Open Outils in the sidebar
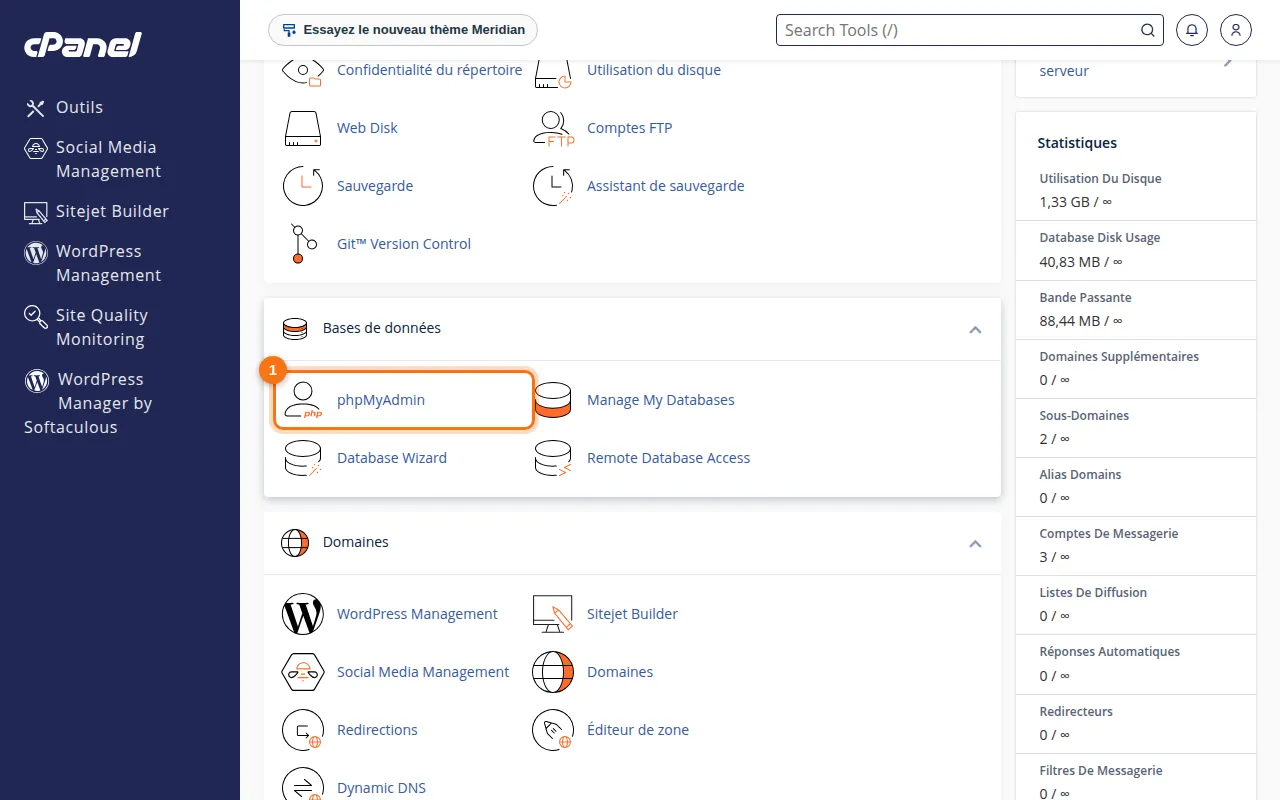The width and height of the screenshot is (1280, 800). click(64, 107)
